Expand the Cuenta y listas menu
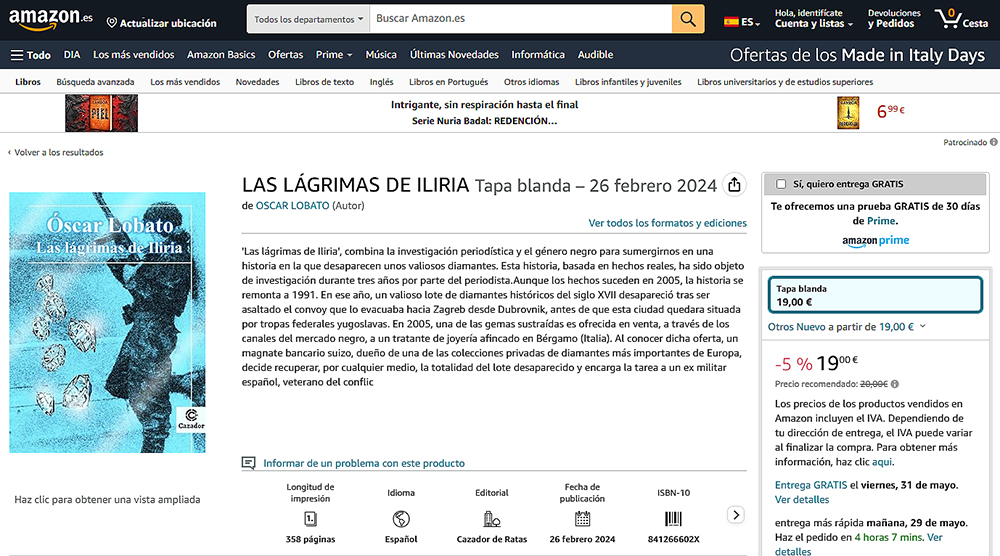Screen dimensions: 1000x556 814,24
